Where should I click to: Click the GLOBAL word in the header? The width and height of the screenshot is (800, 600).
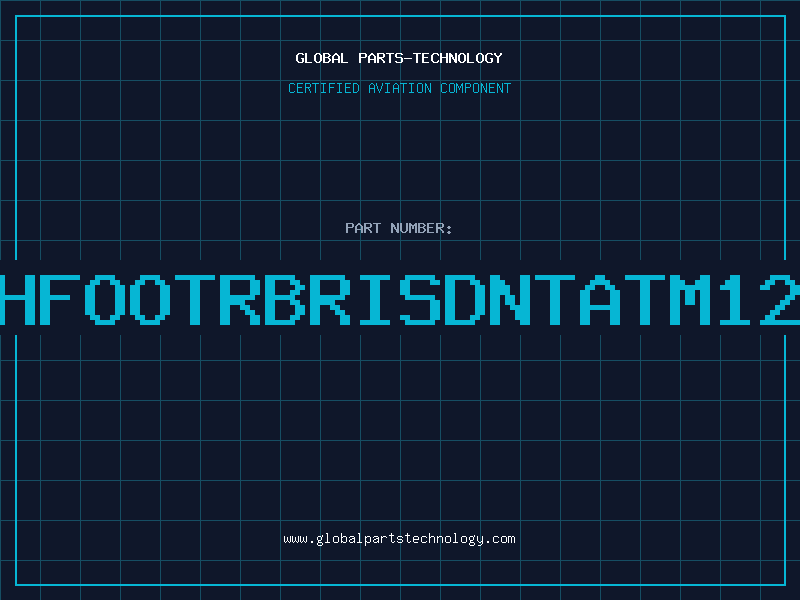coord(322,58)
